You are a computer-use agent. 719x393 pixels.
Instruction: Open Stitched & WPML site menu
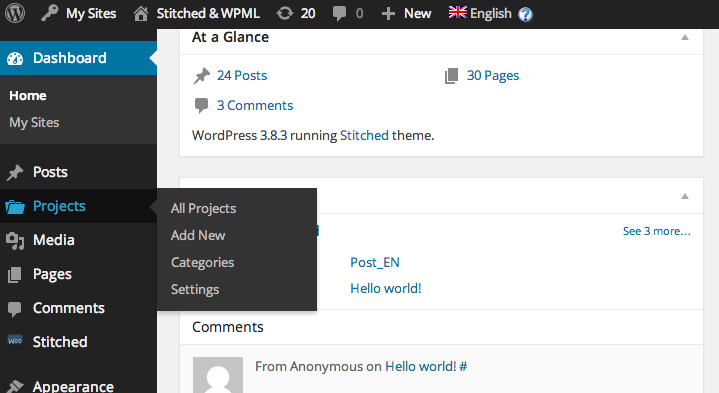pos(208,13)
